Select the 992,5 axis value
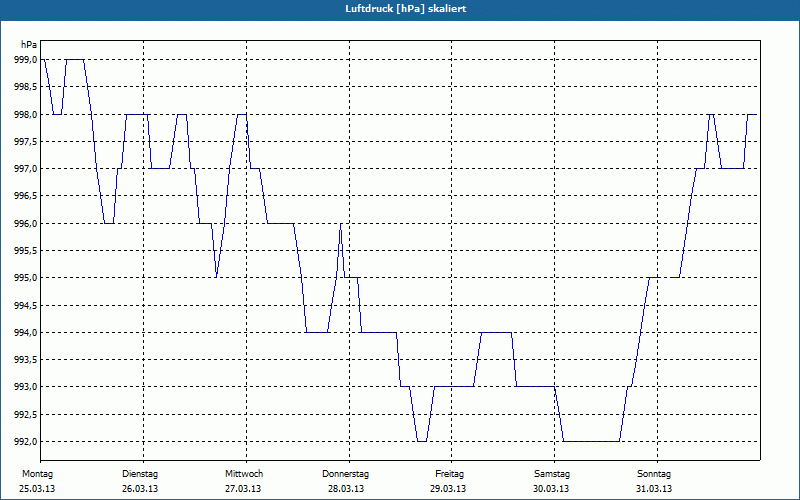The width and height of the screenshot is (800, 500). click(x=26, y=414)
